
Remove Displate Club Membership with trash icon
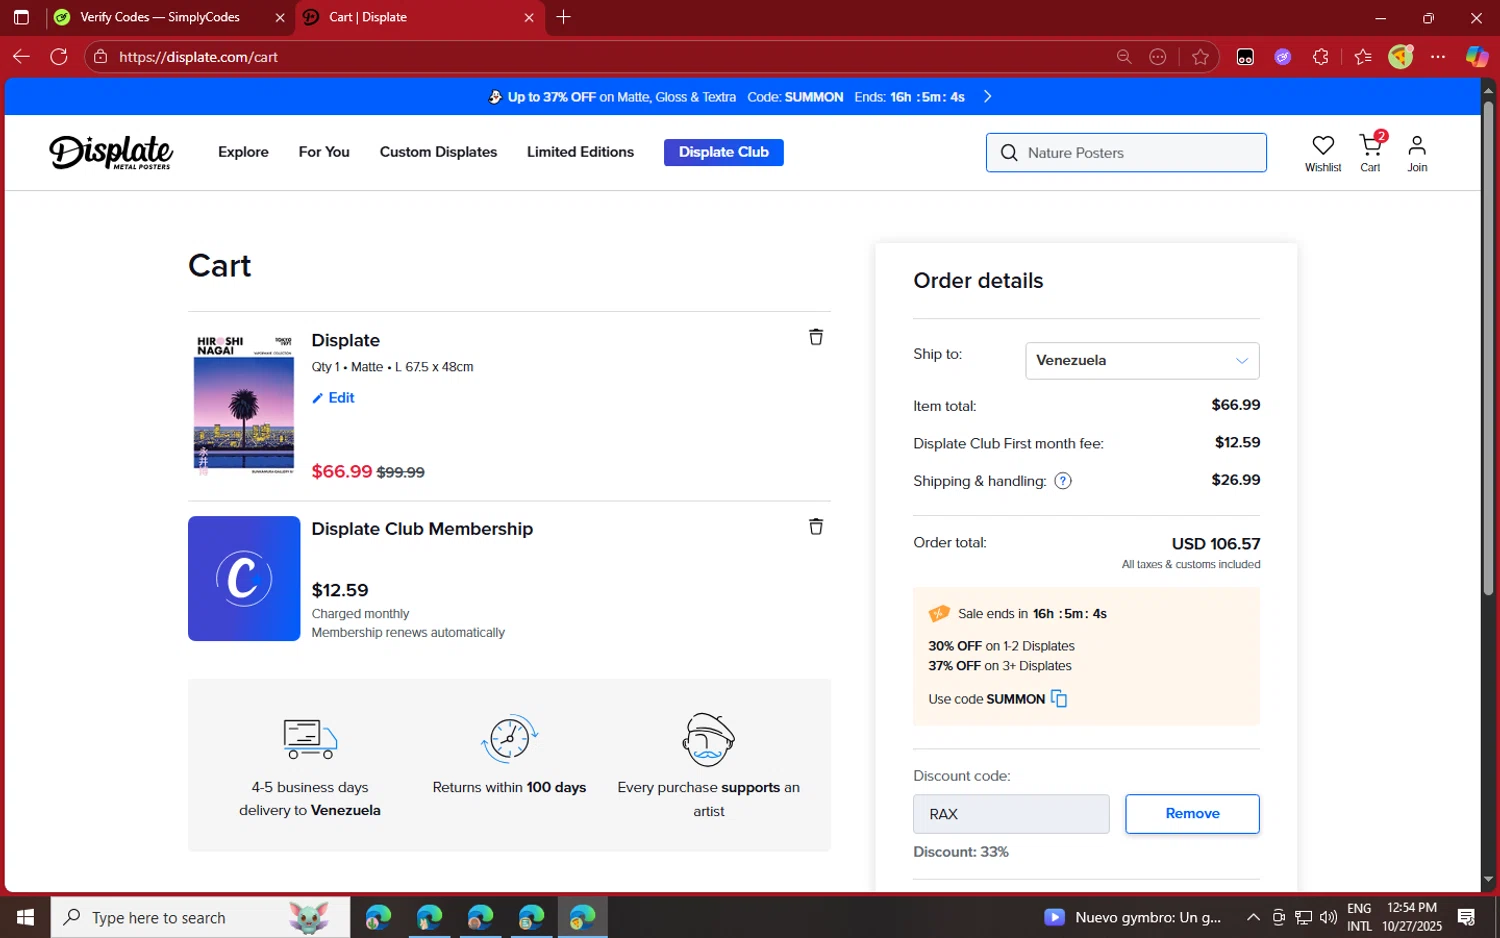(815, 526)
